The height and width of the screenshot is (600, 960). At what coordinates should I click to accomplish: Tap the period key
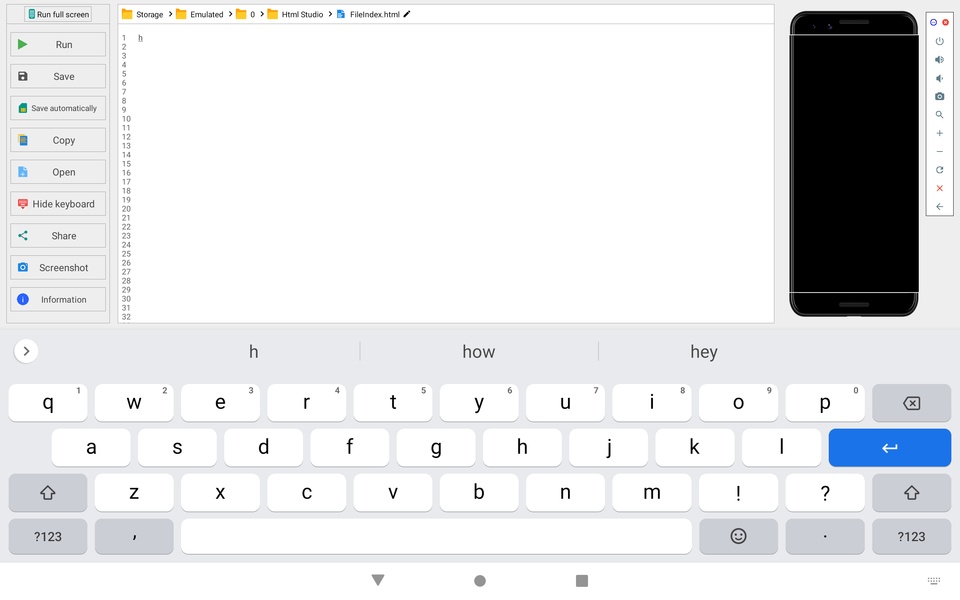pyautogui.click(x=825, y=536)
